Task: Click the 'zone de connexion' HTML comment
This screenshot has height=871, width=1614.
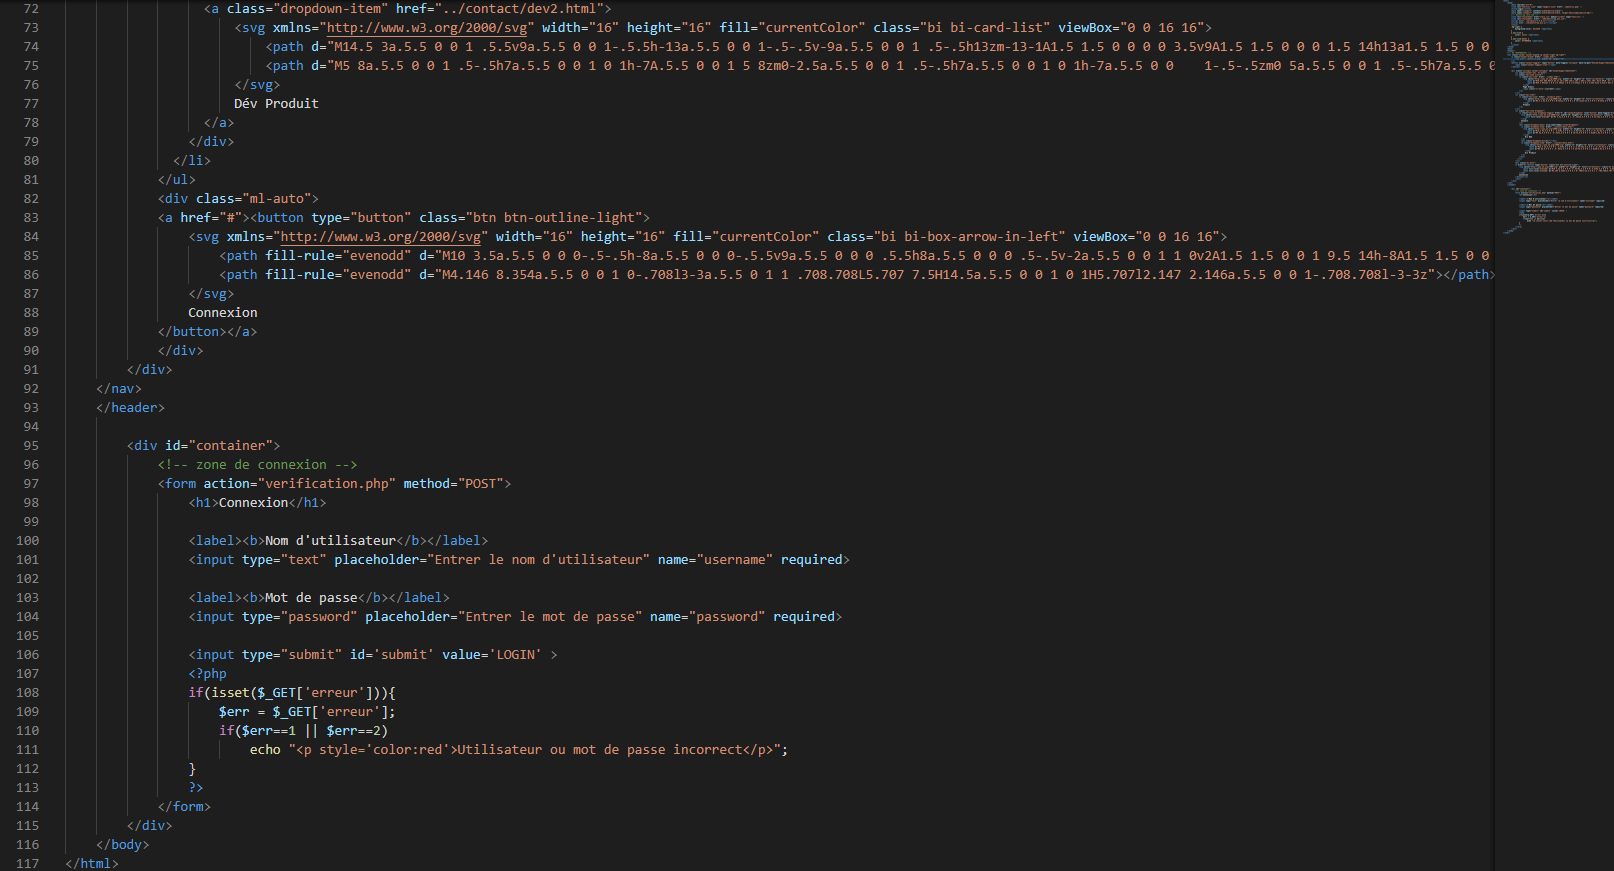Action: (x=257, y=465)
